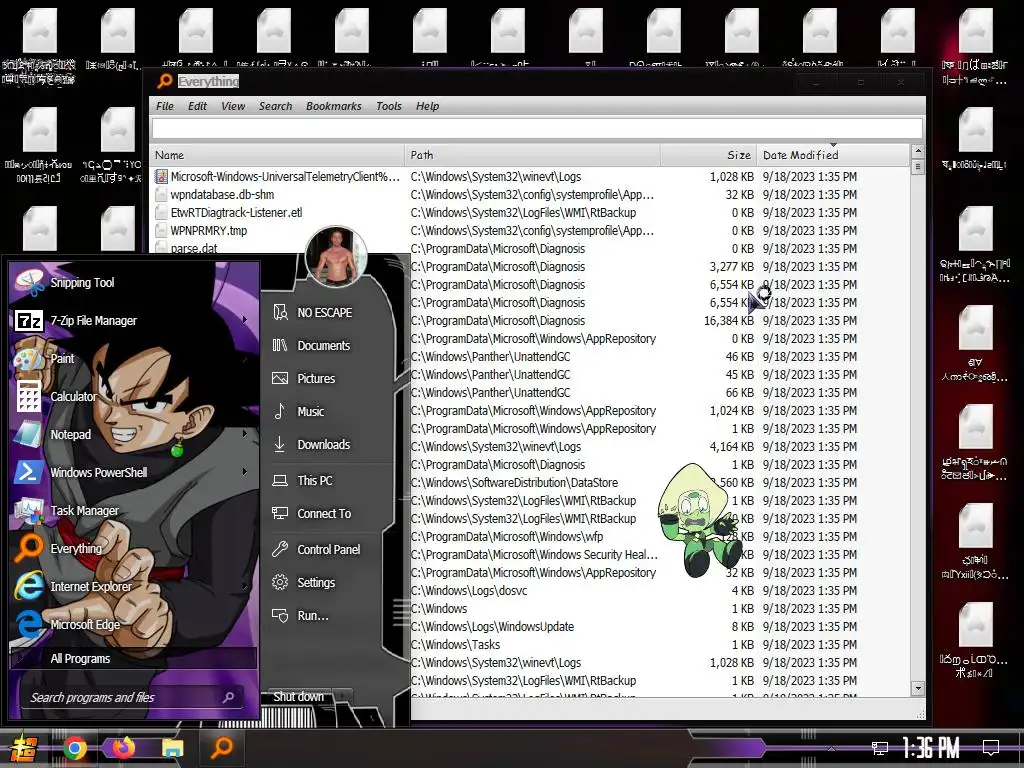Click scrollbar up arrow in Everything
1024x768 pixels.
[x=918, y=152]
